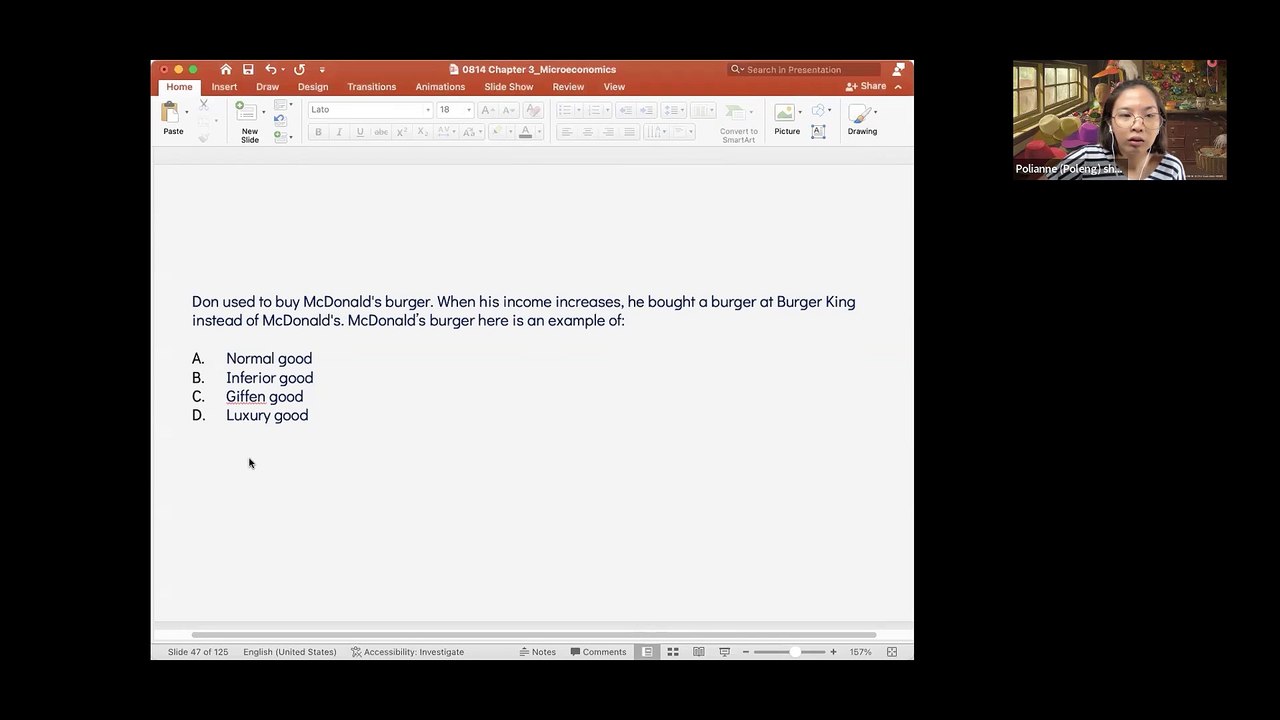Open the slide Layout menu icon
The height and width of the screenshot is (720, 1280).
point(282,105)
